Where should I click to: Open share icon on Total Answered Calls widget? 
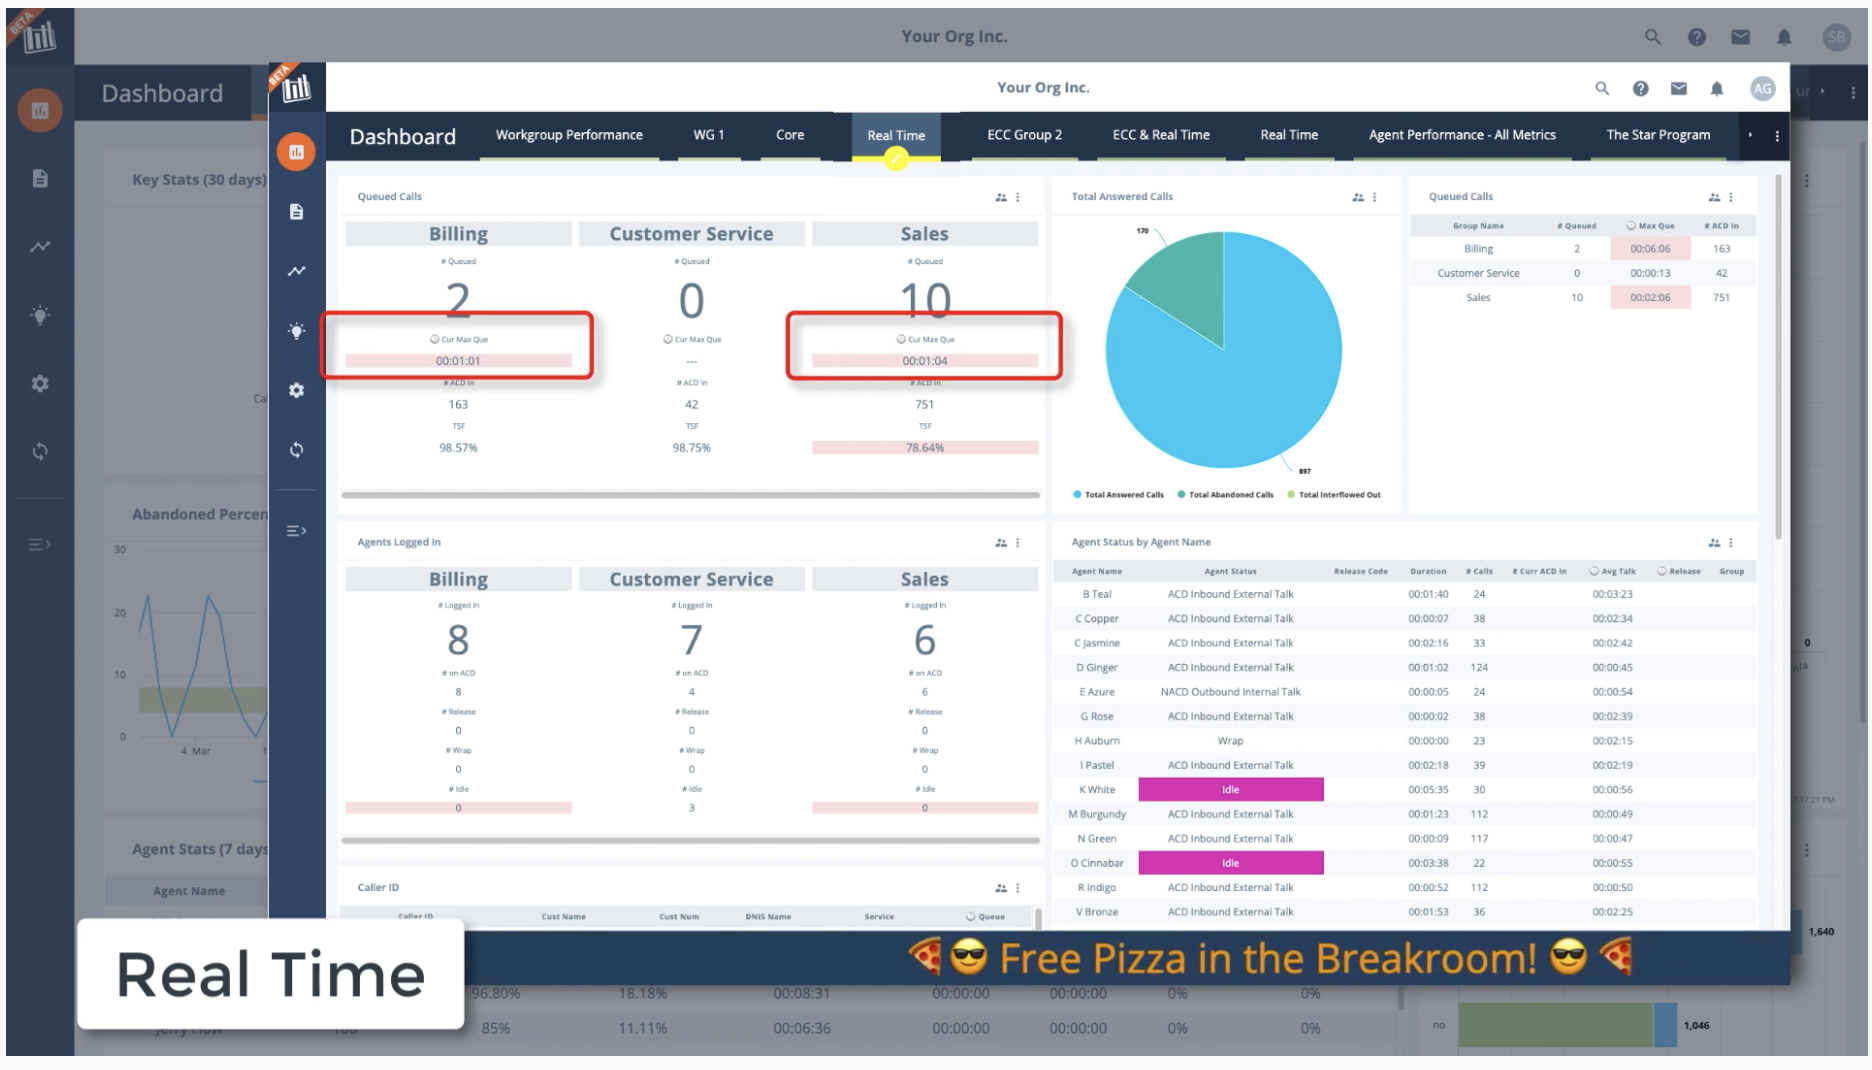1358,197
